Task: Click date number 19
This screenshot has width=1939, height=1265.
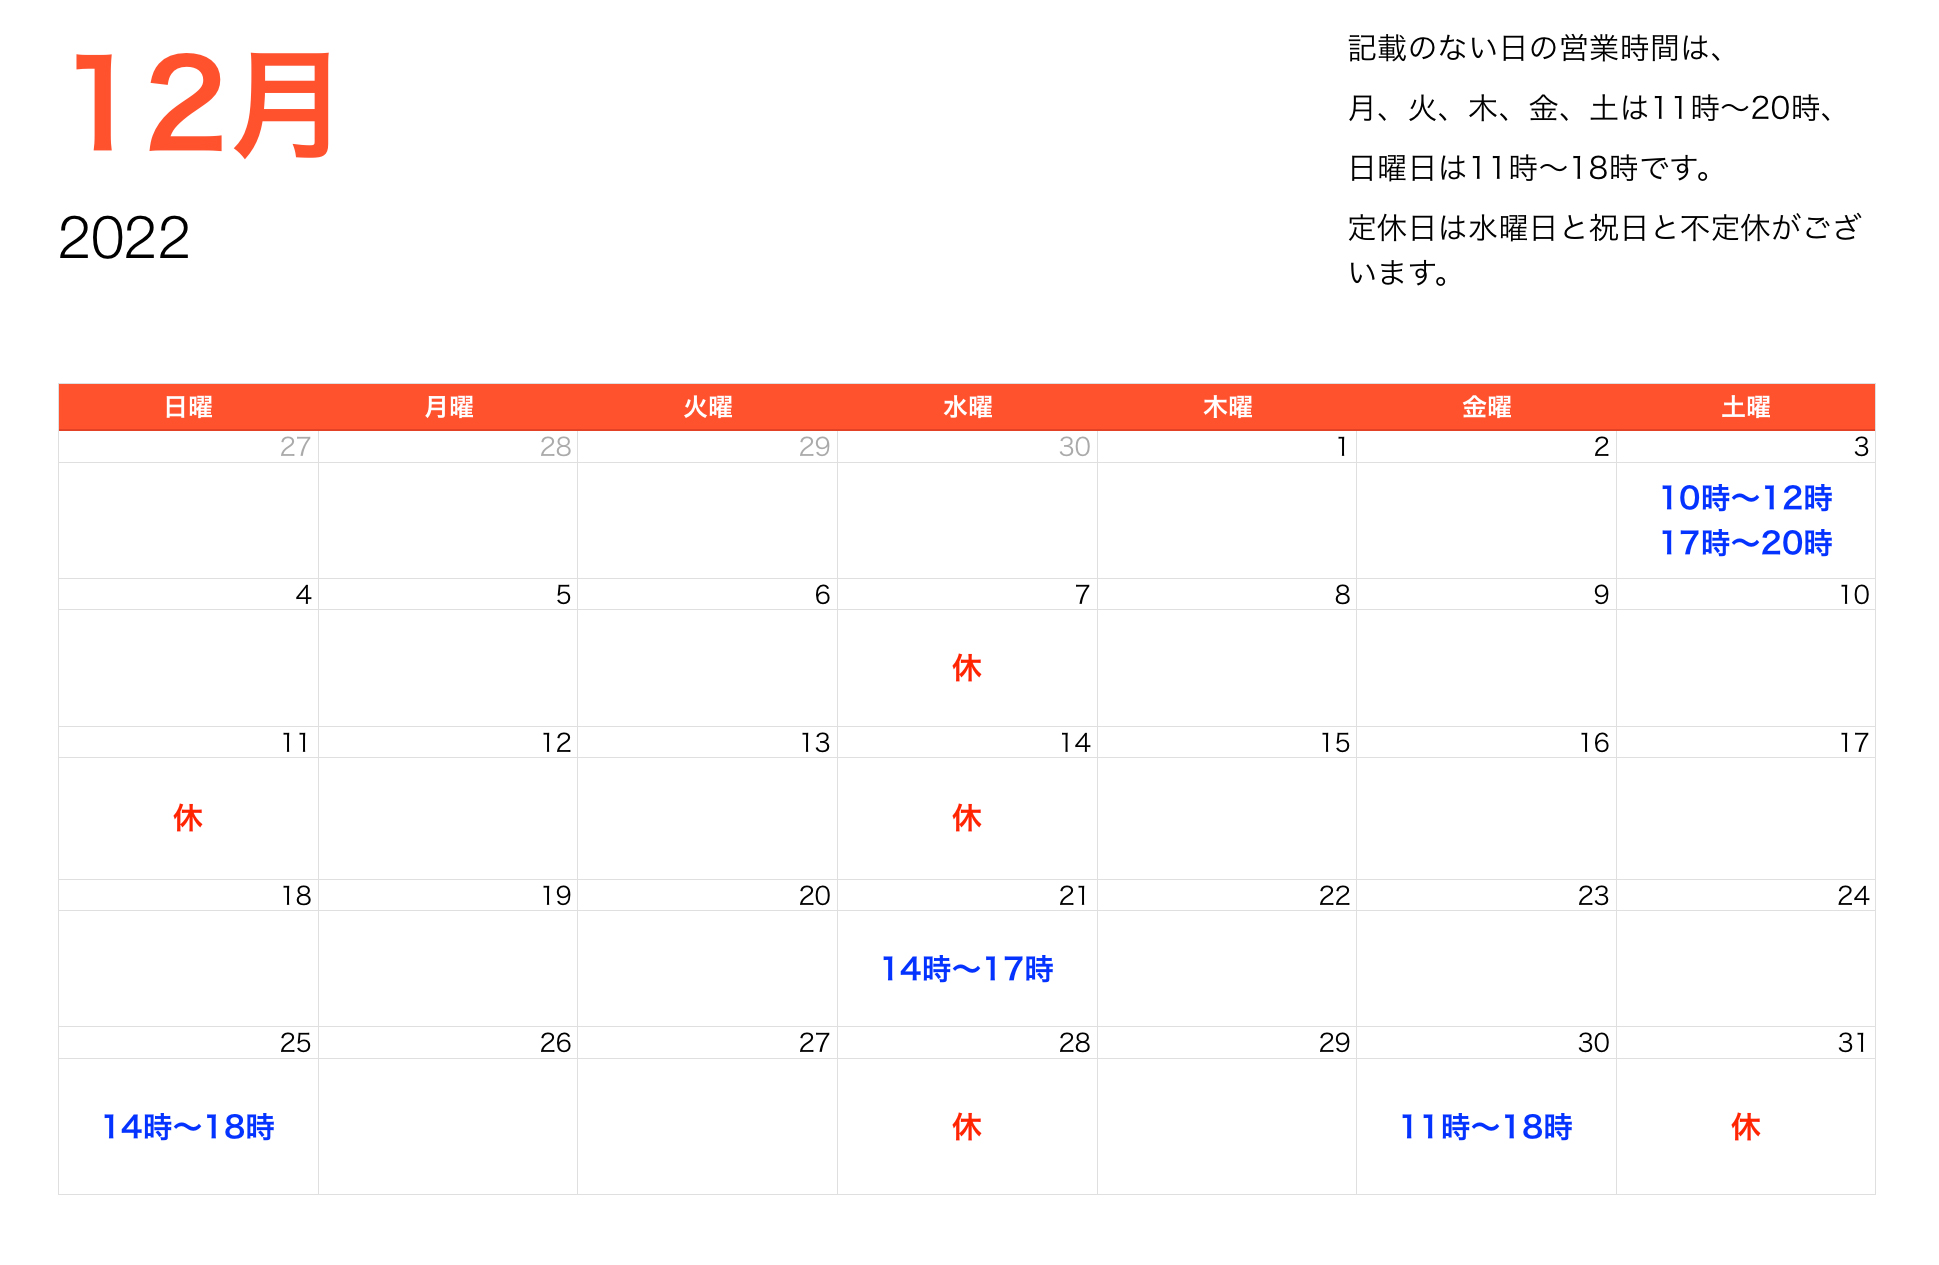Action: [x=556, y=896]
